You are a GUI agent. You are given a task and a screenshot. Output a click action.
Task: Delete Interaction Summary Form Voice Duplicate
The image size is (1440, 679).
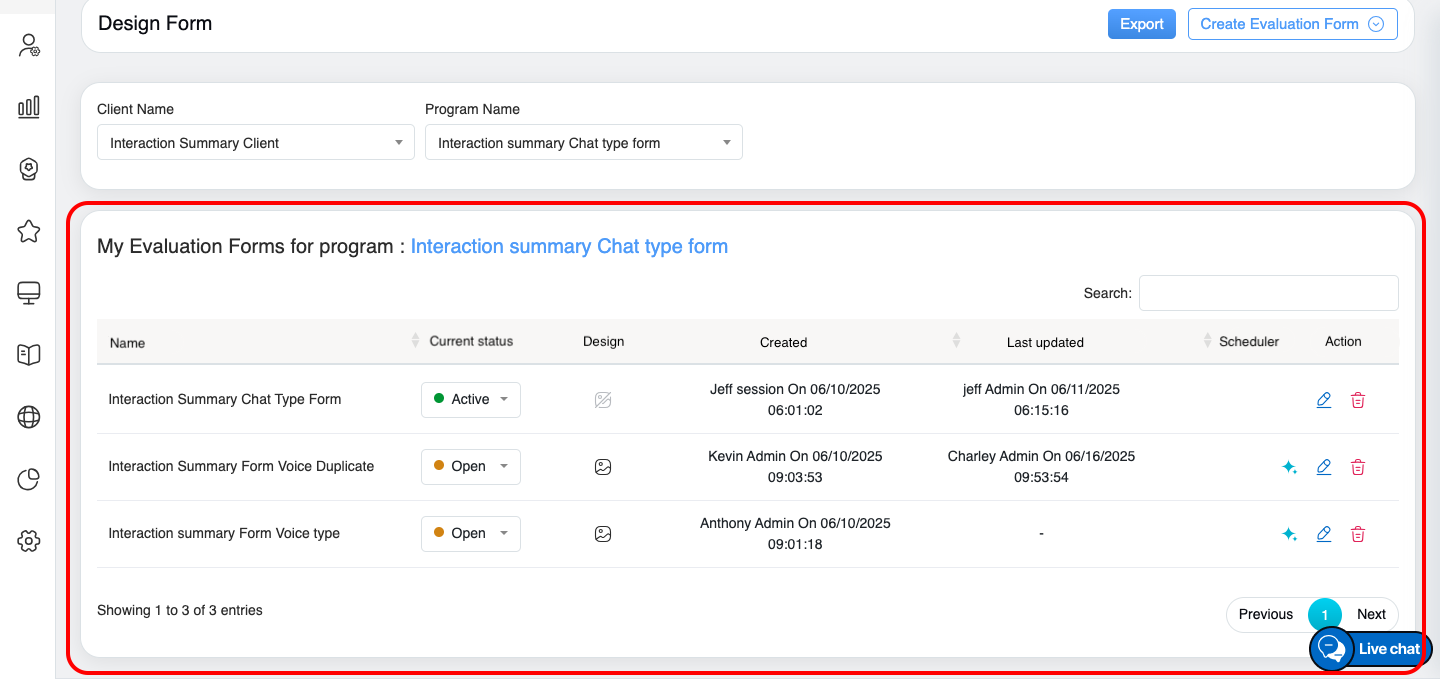point(1358,467)
